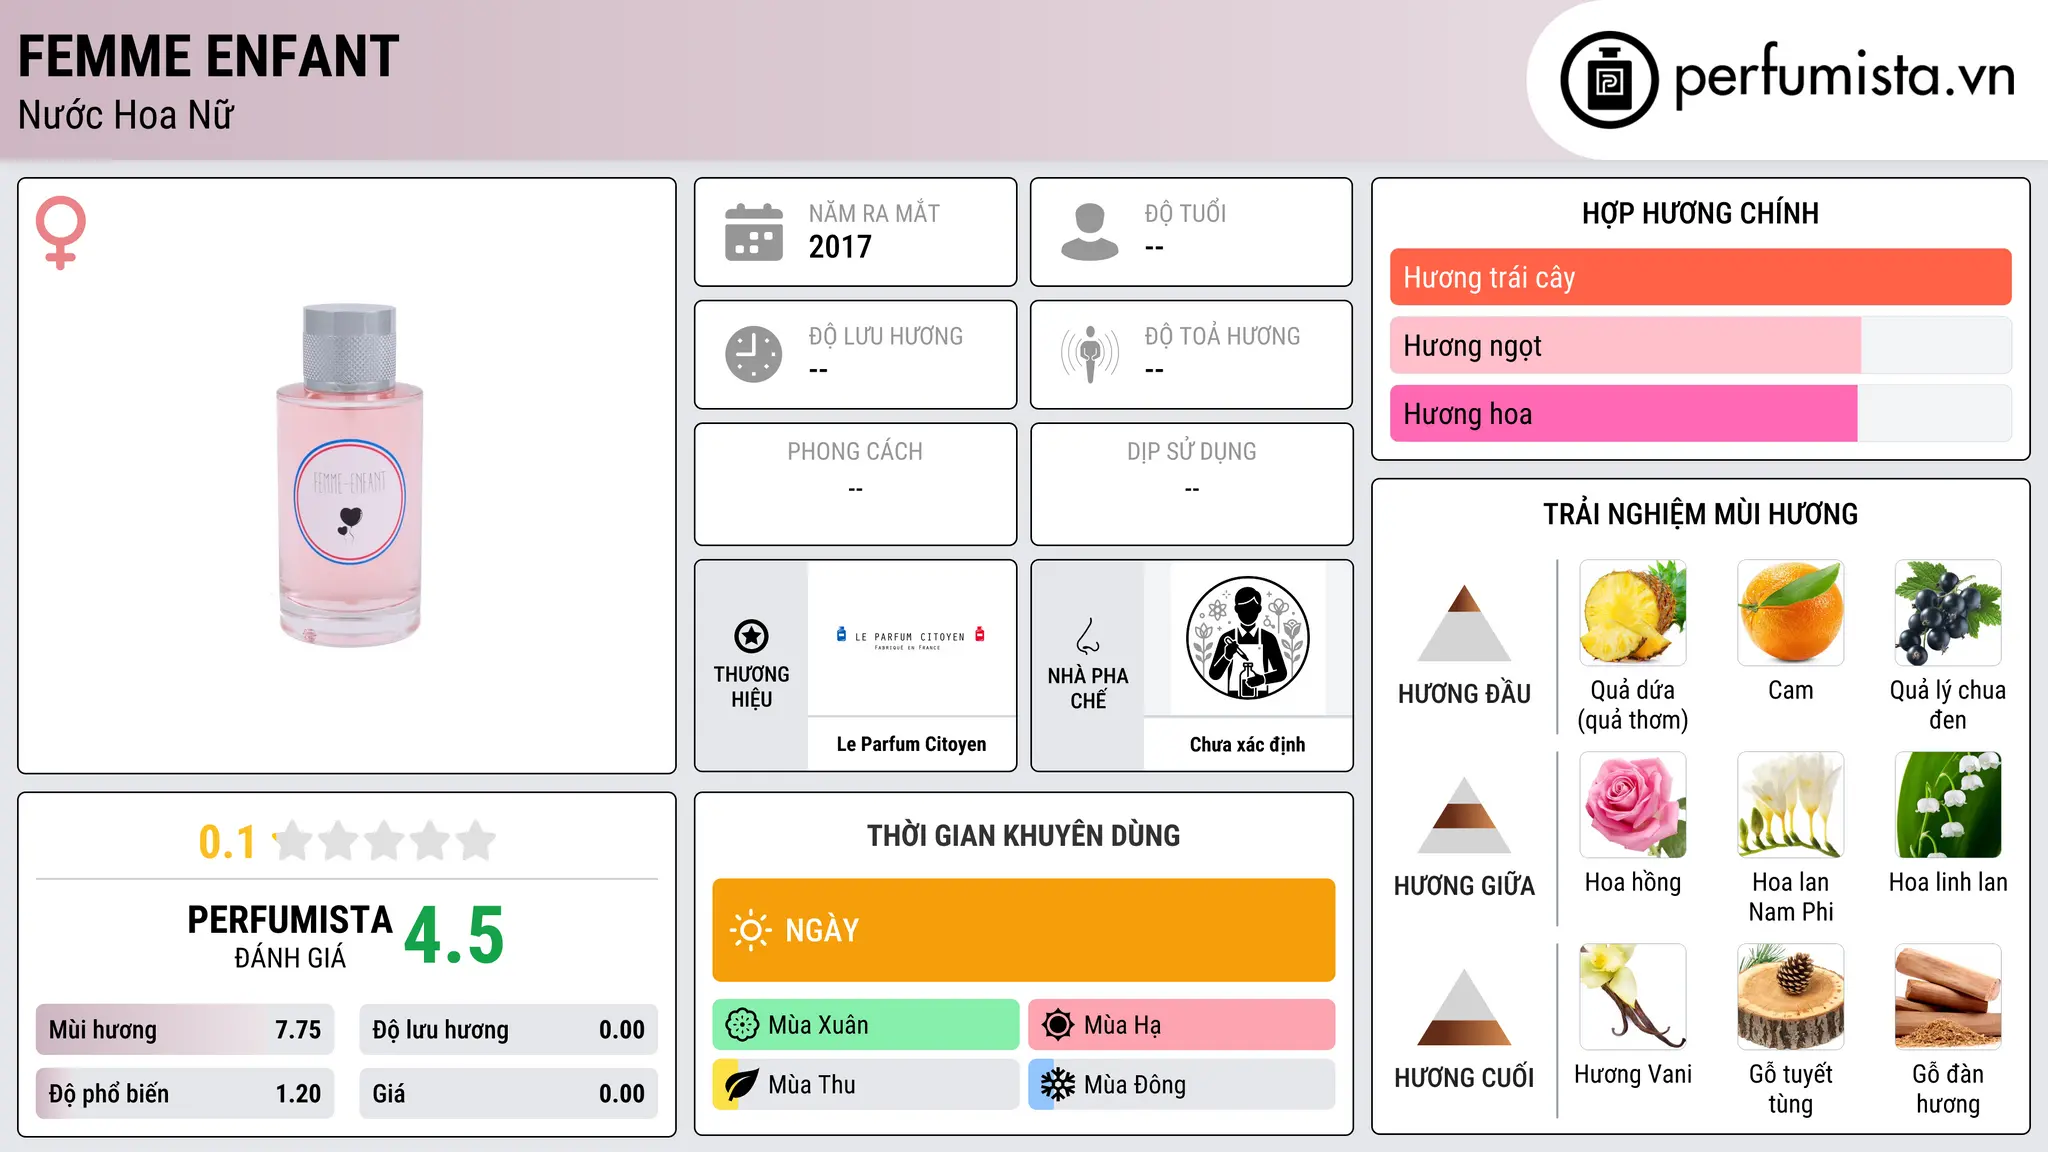
Task: Click the Thời gian khuyên dùng heading
Action: tap(1024, 835)
